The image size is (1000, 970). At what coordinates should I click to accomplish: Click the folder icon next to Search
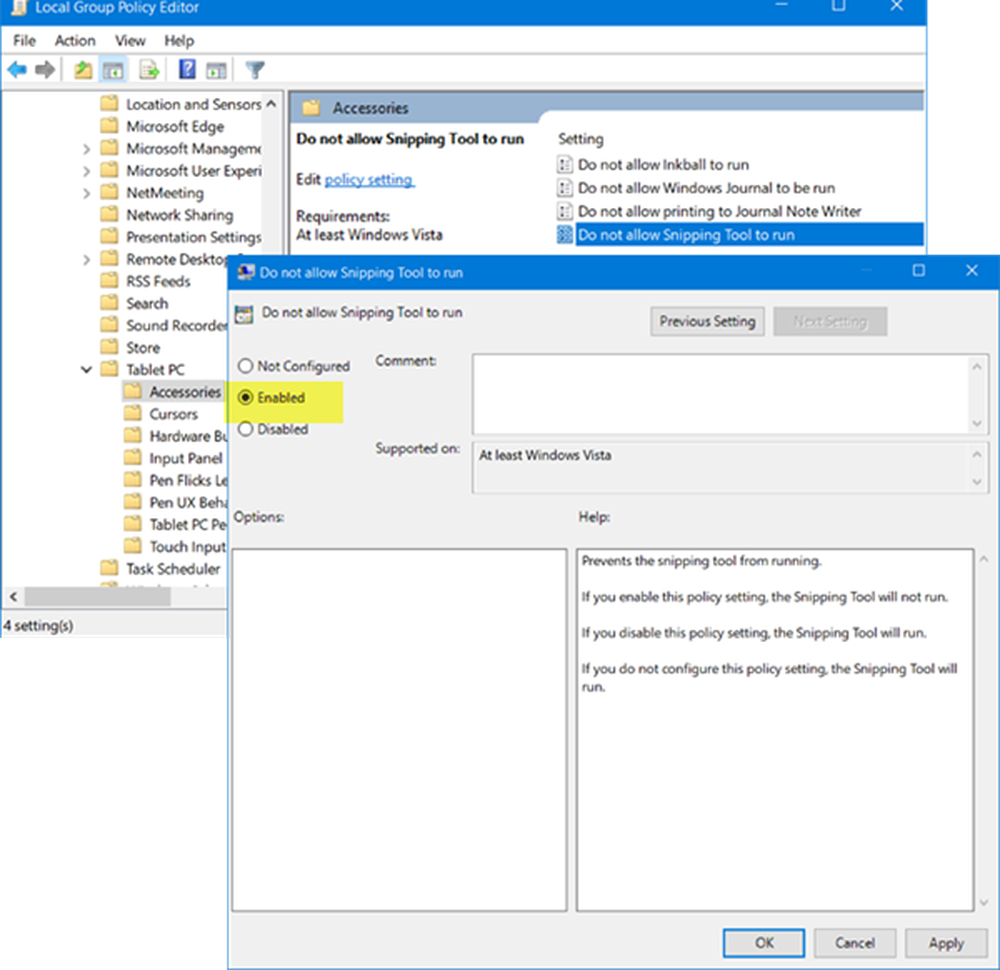pos(110,303)
